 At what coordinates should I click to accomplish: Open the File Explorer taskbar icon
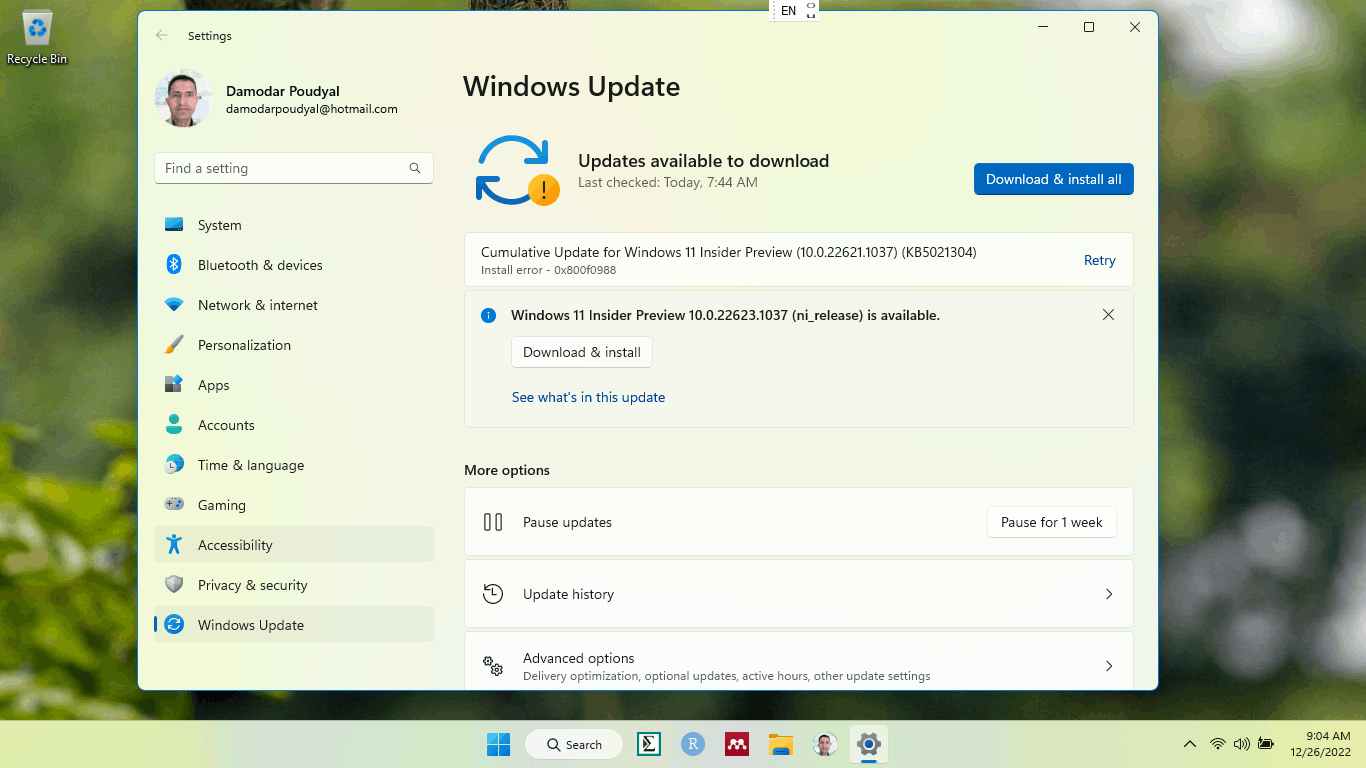point(781,744)
